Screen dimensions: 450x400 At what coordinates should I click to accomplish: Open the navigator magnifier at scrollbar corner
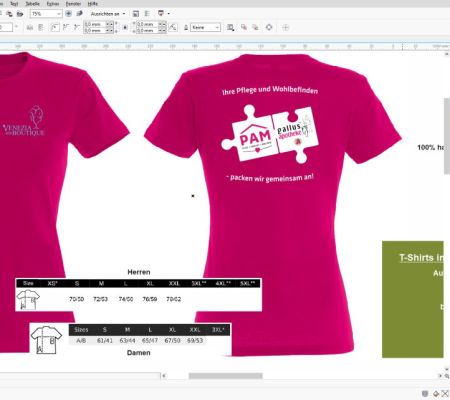[x=447, y=376]
